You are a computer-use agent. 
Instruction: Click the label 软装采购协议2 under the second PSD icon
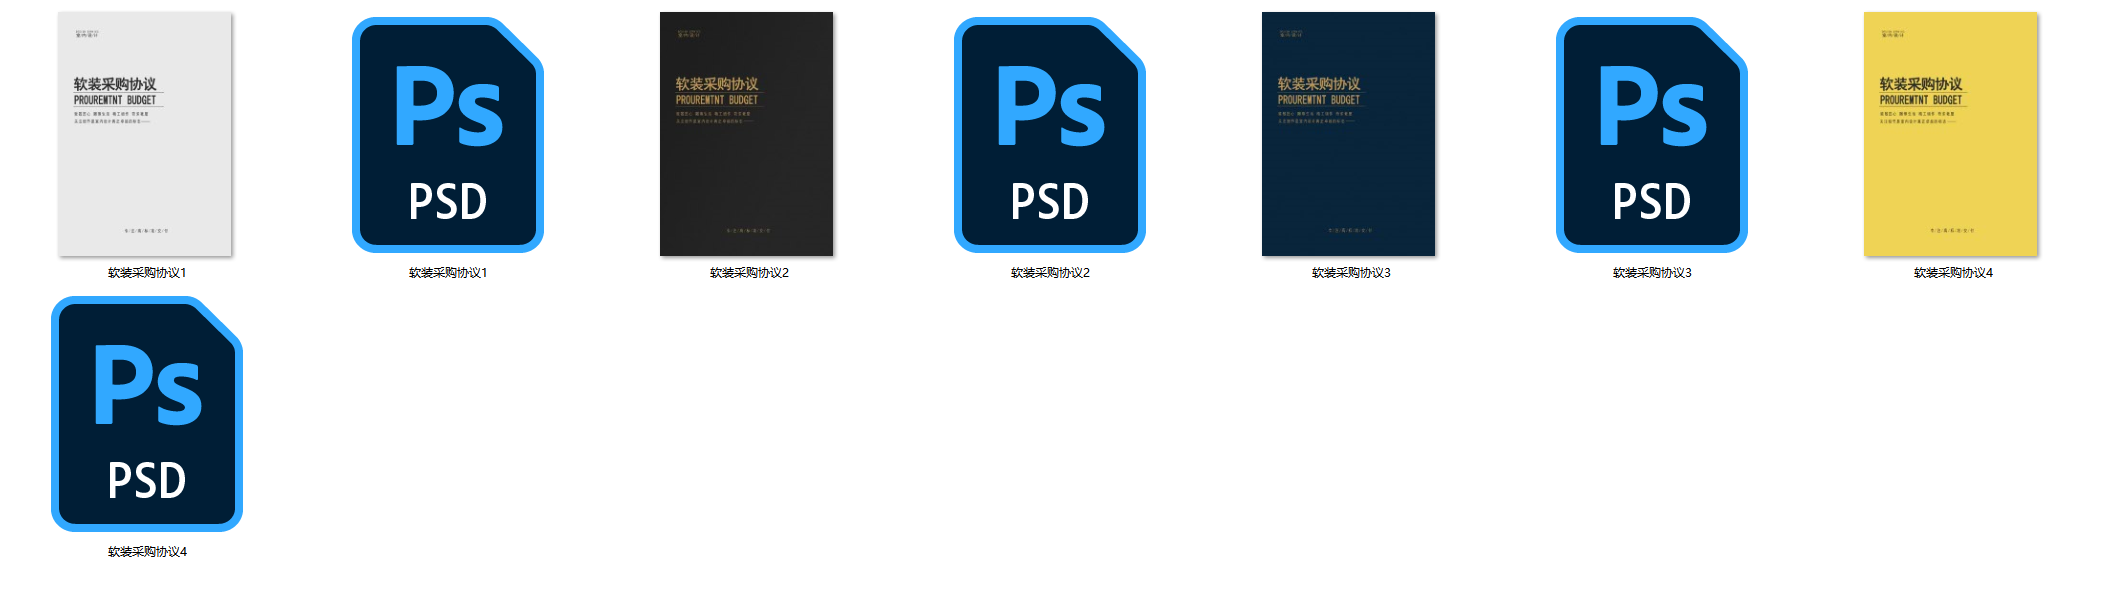pos(1050,273)
